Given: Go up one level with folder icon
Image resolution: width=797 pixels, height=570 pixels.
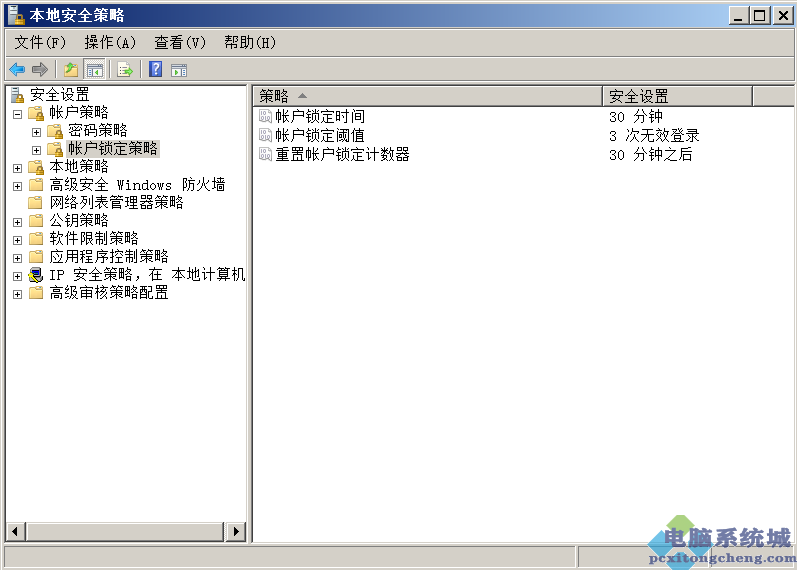Looking at the screenshot, I should [71, 69].
